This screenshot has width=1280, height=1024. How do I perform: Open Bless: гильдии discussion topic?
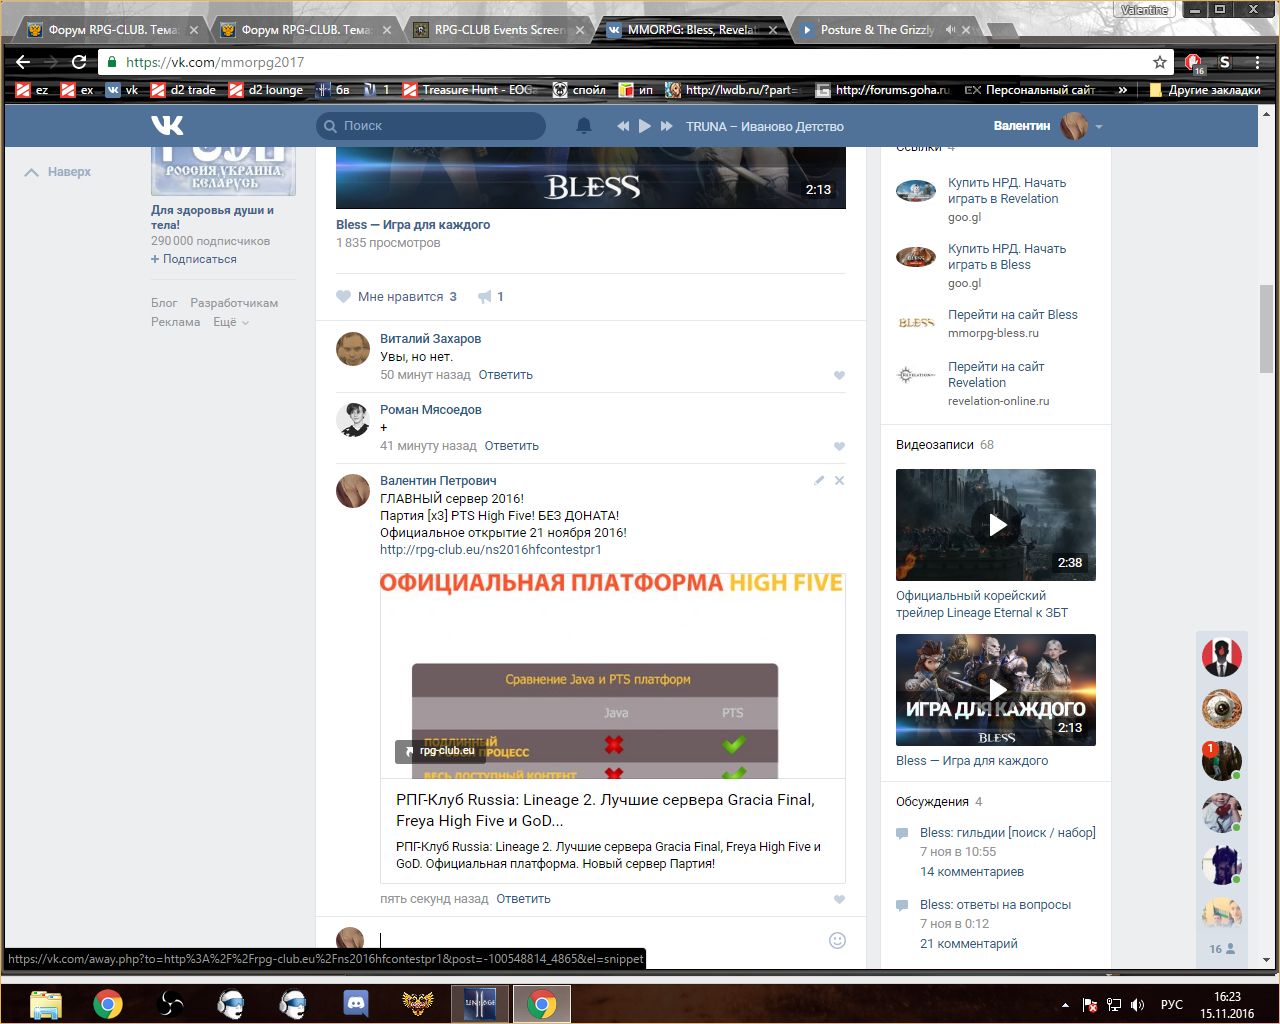(1008, 833)
